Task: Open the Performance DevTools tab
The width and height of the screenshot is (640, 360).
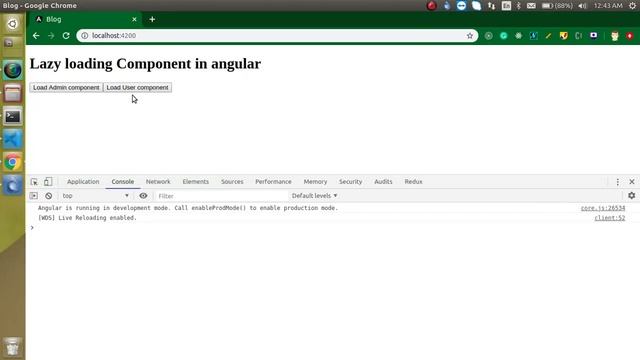Action: (273, 182)
